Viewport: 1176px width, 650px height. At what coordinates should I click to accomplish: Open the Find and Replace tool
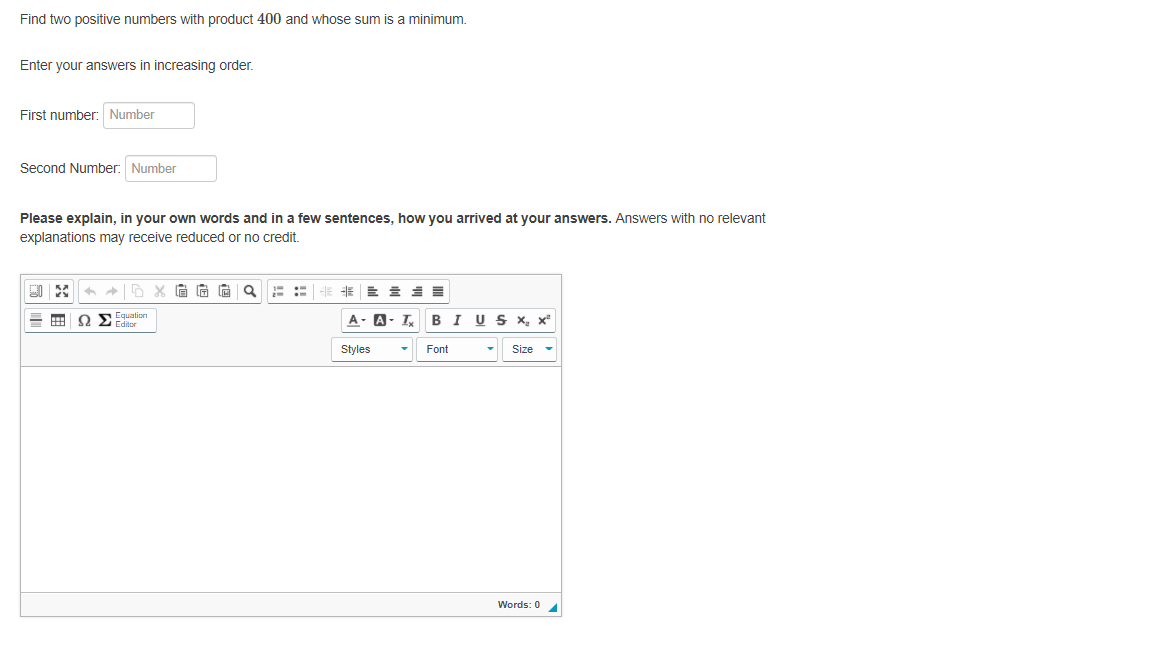click(x=249, y=291)
